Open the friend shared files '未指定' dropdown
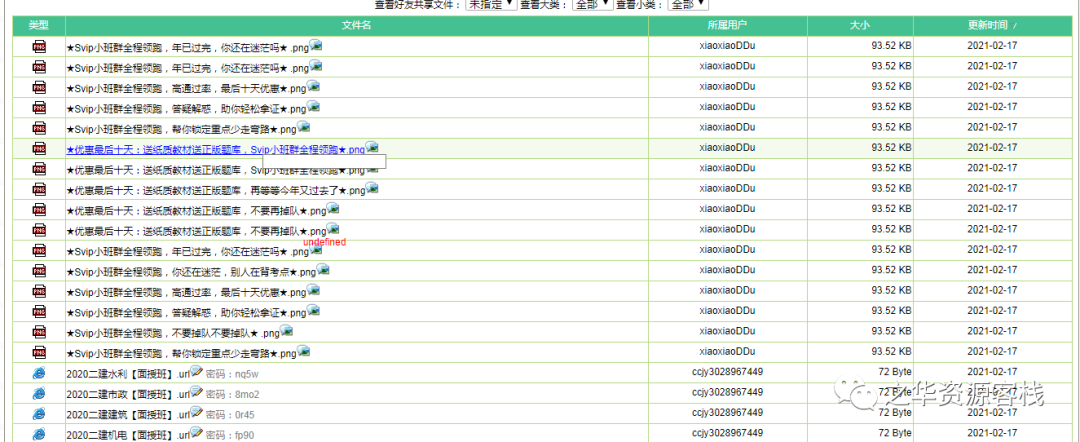 (x=491, y=4)
